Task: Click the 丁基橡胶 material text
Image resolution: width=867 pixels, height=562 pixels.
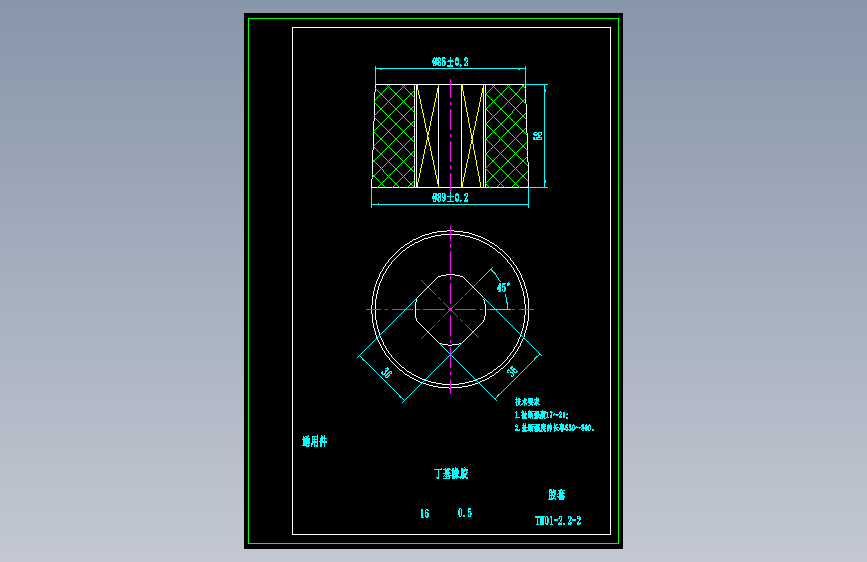Action: 451,473
